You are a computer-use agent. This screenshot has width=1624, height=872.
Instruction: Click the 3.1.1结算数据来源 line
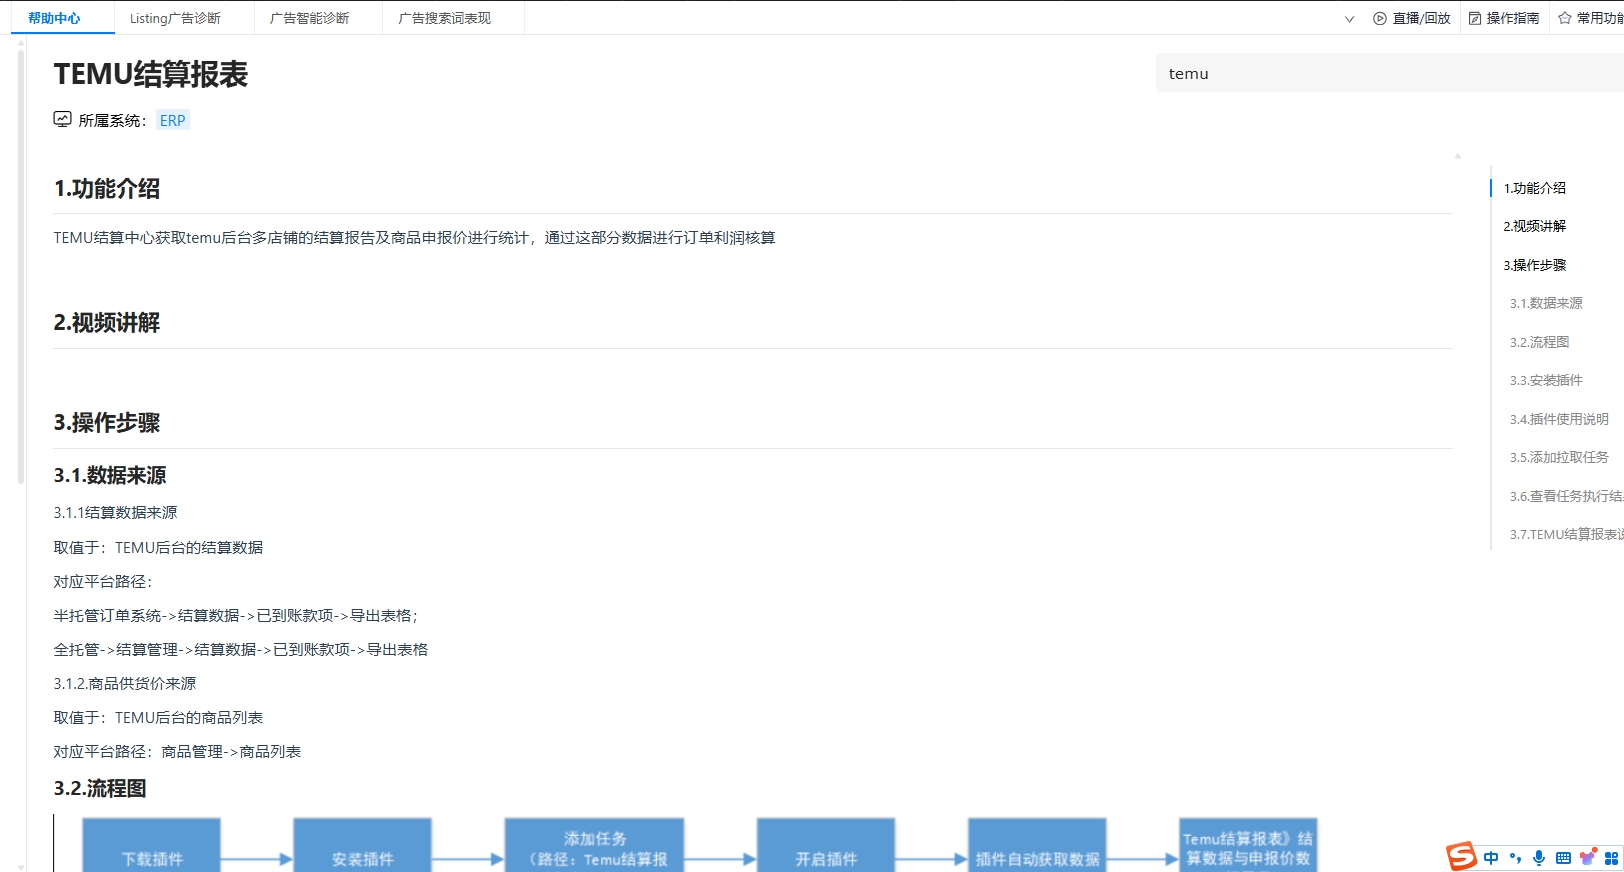[115, 513]
